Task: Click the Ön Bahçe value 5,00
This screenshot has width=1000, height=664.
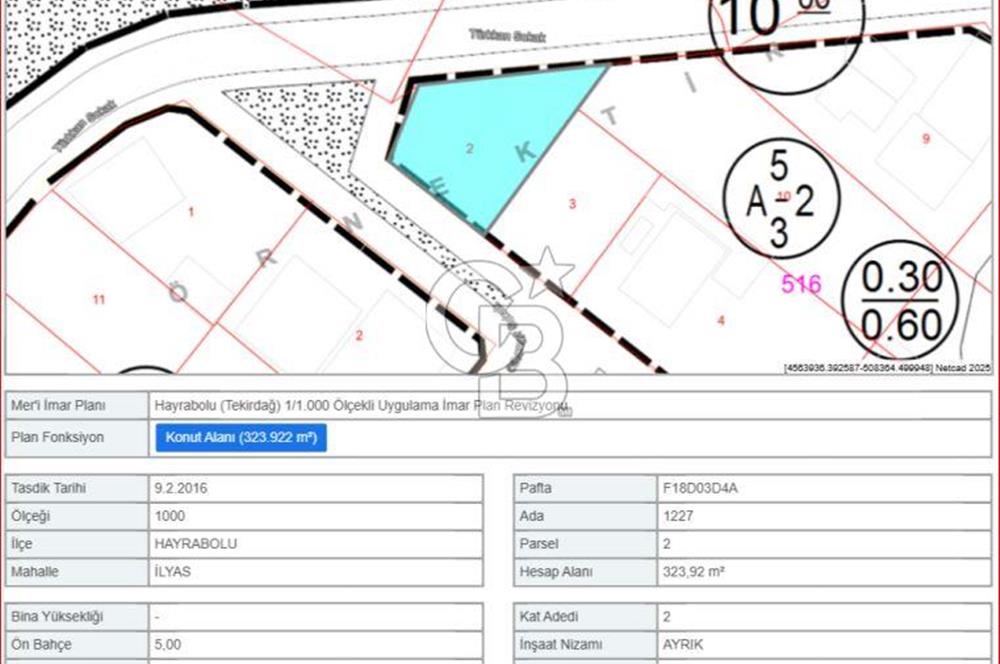Action: click(x=168, y=645)
